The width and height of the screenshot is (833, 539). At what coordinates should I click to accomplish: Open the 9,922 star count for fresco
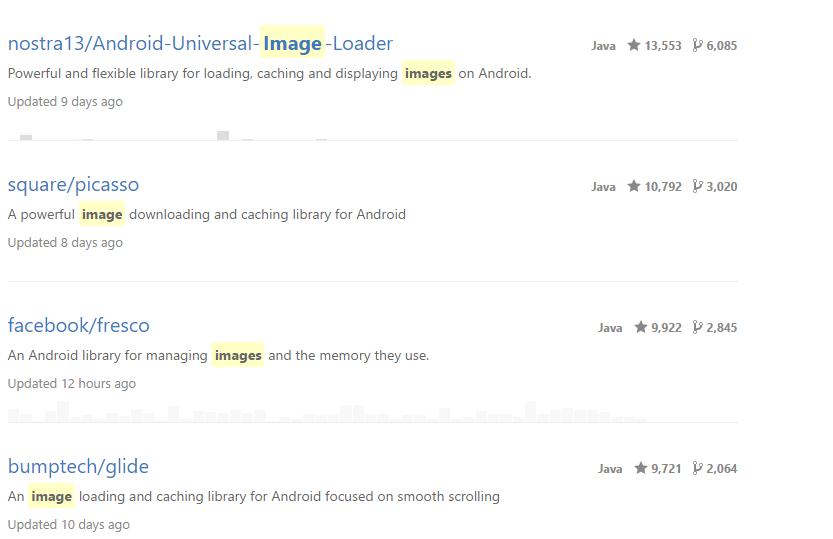pos(666,328)
